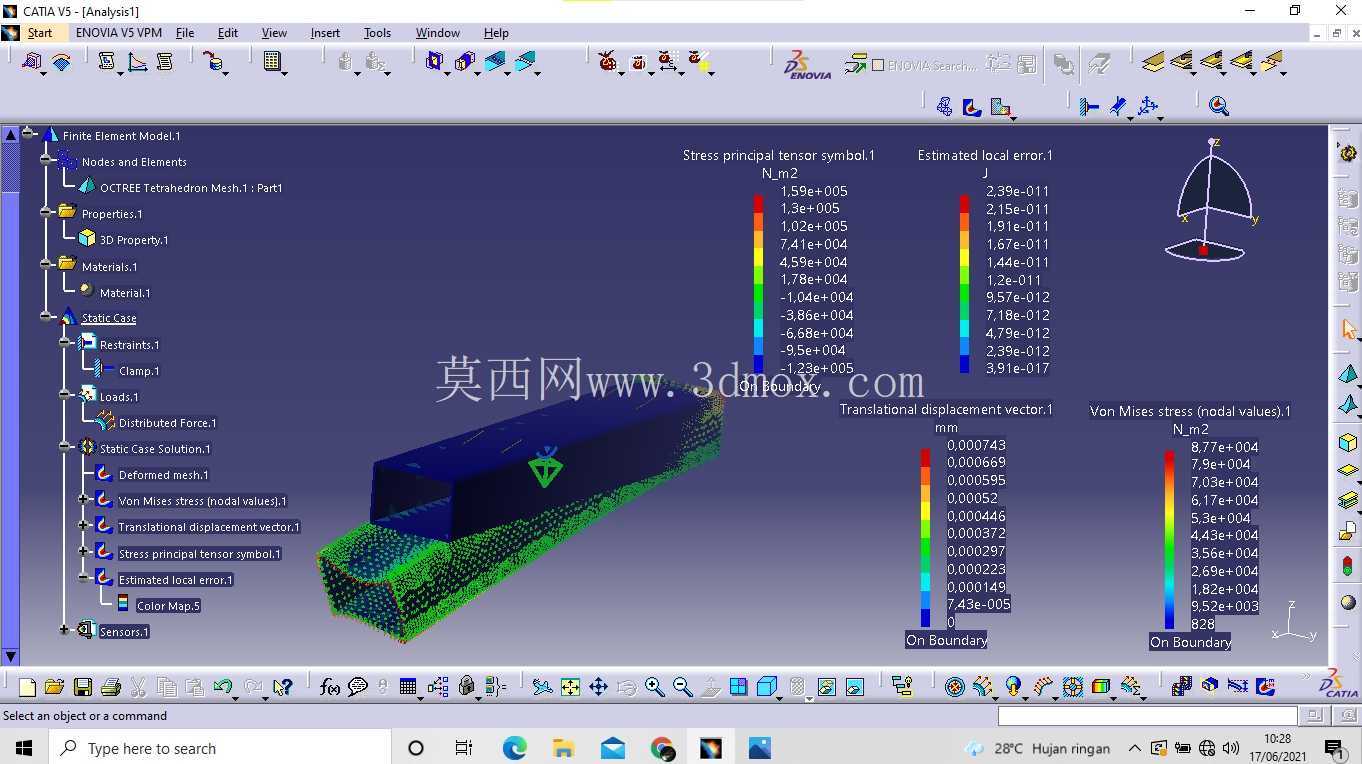Open File Explorer from the taskbar
The height and width of the screenshot is (764, 1362).
tap(563, 748)
